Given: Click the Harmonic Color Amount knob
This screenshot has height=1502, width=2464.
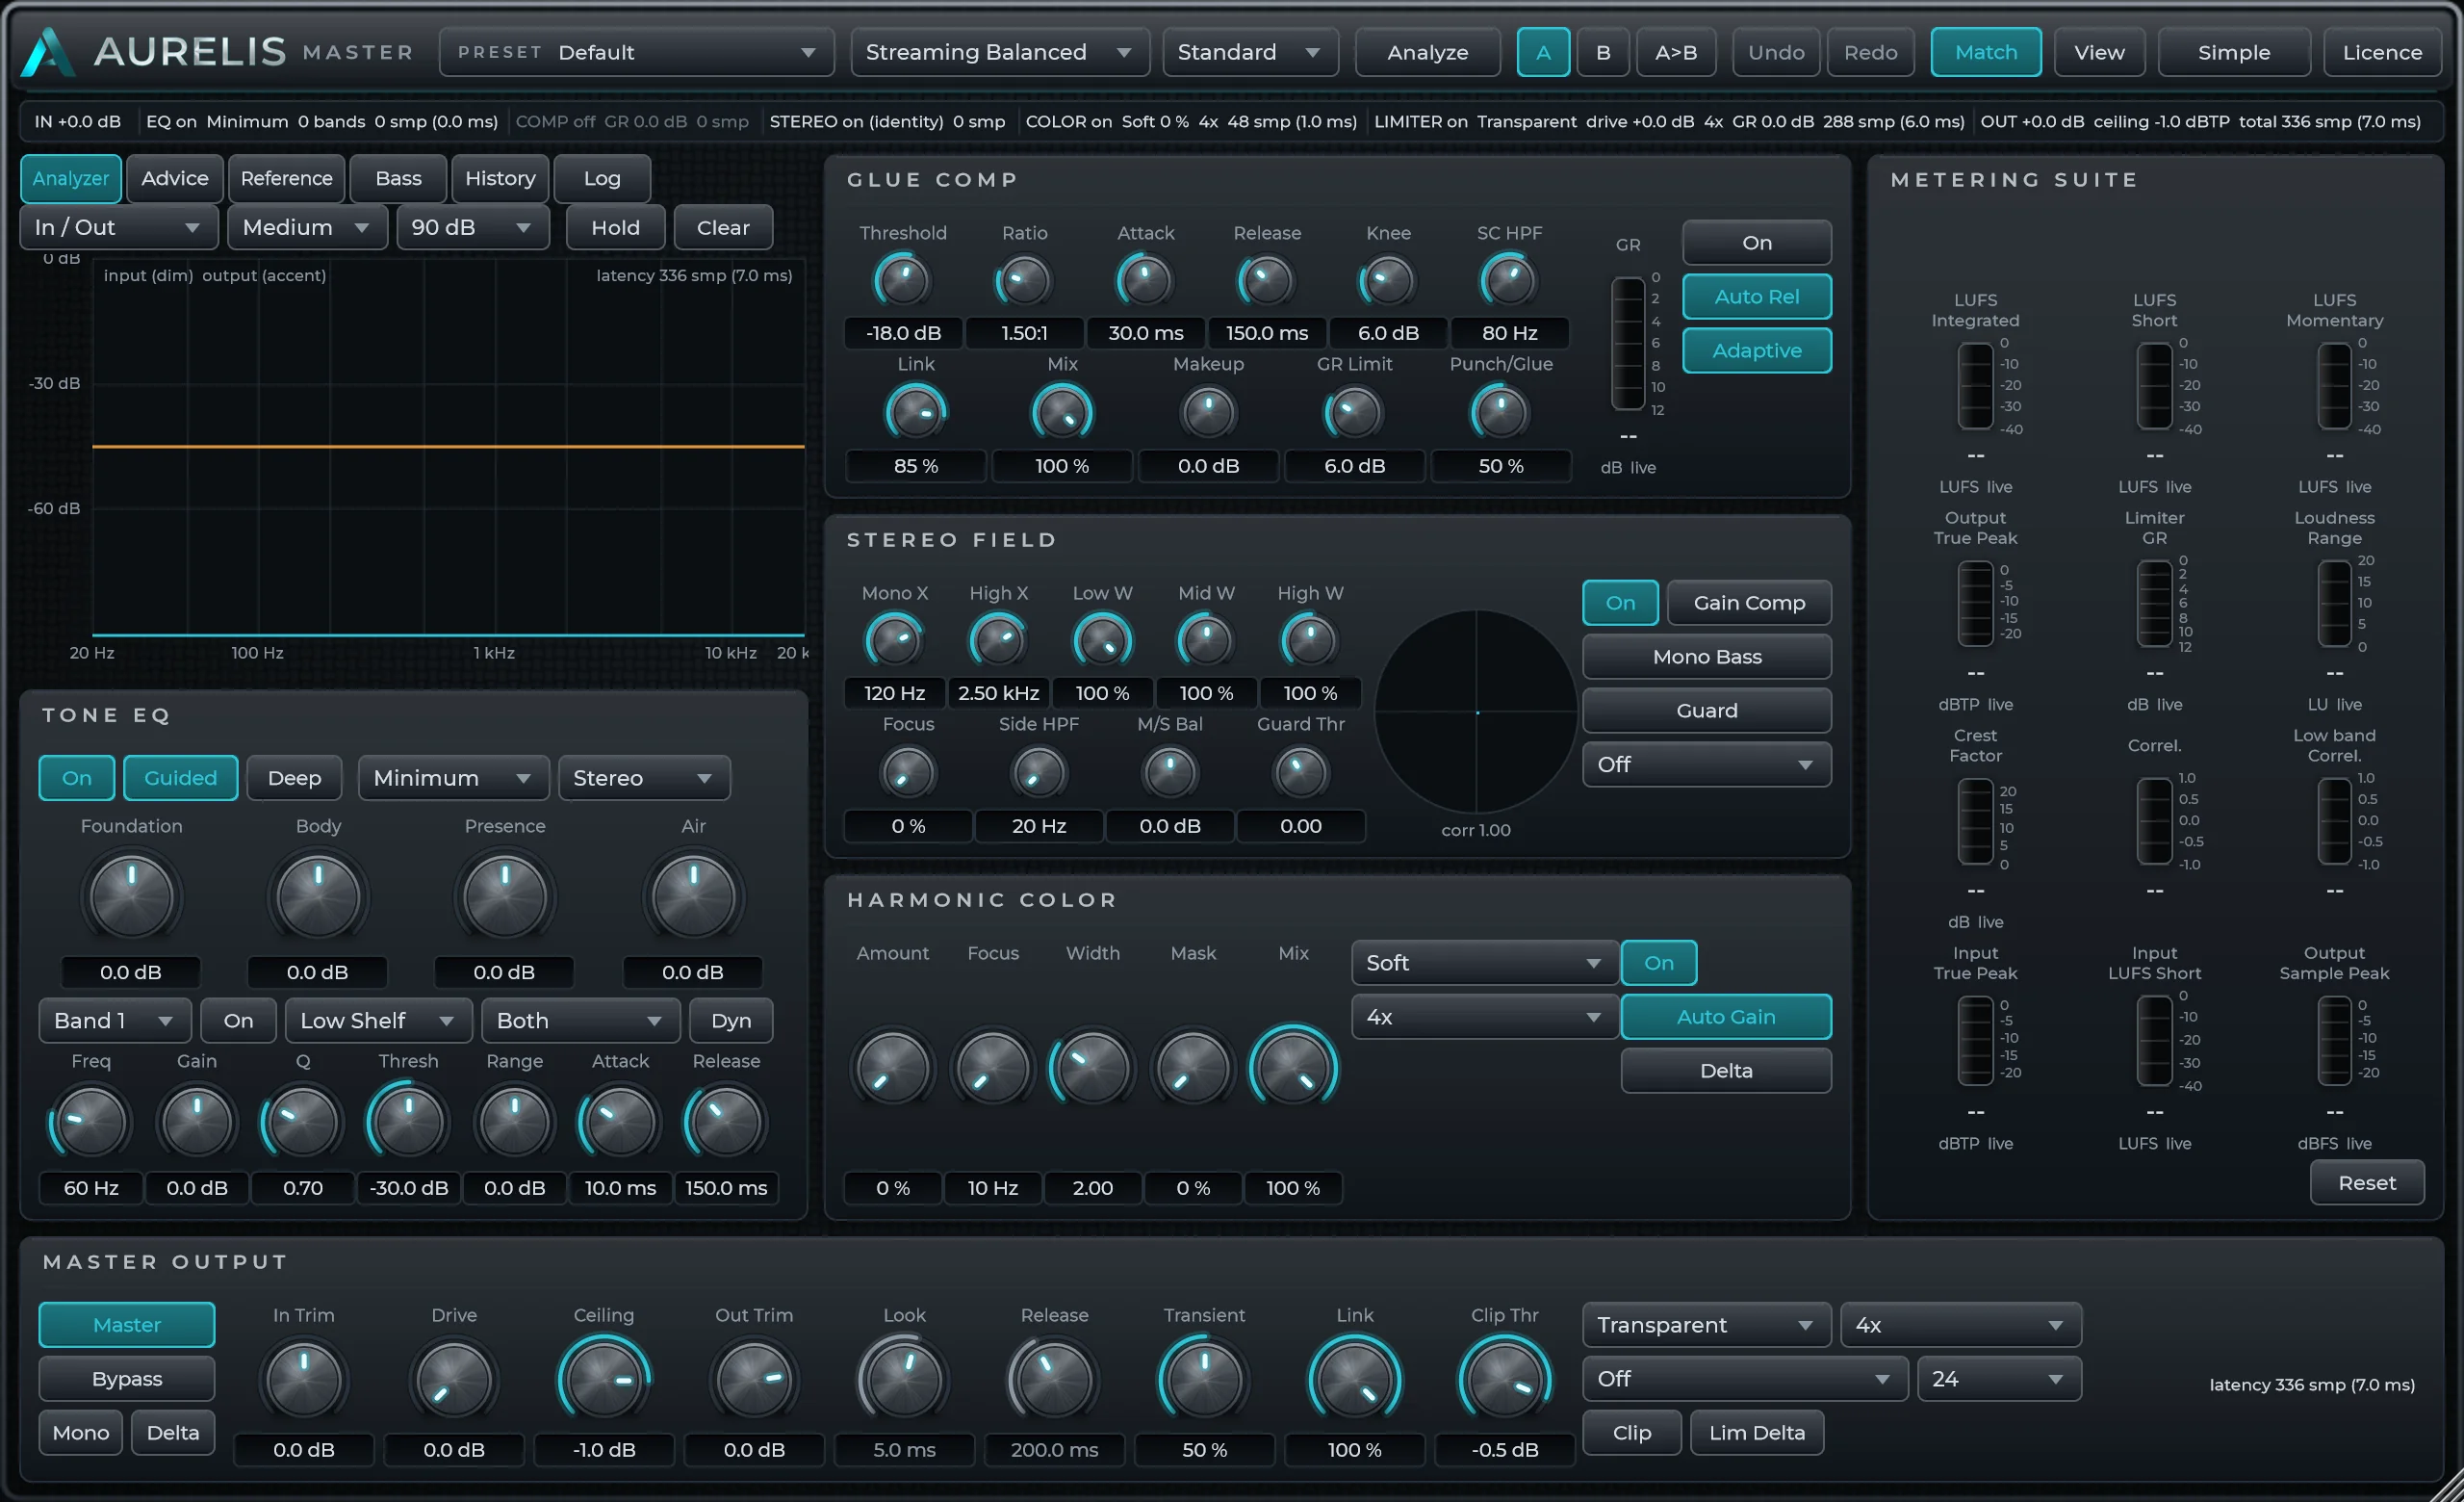Looking at the screenshot, I should (x=892, y=1068).
